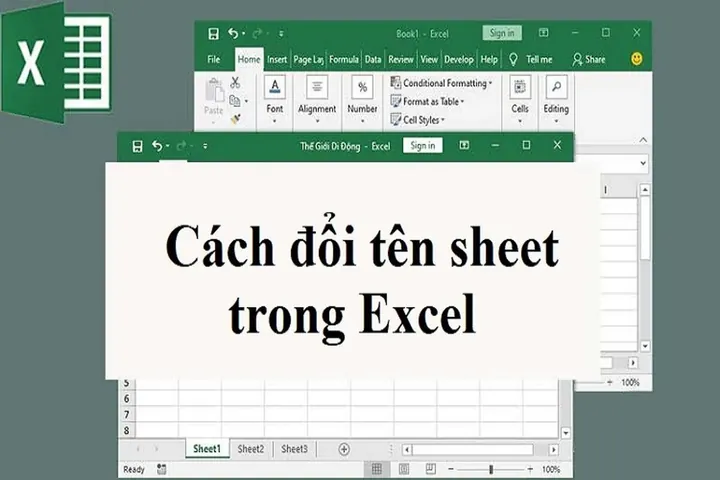720x480 pixels.
Task: Collapse the ribbon in Book1 window
Action: (643, 140)
